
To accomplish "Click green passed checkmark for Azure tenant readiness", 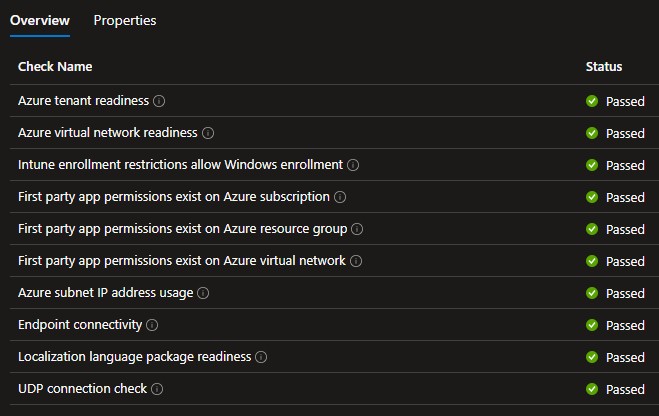I will 592,101.
